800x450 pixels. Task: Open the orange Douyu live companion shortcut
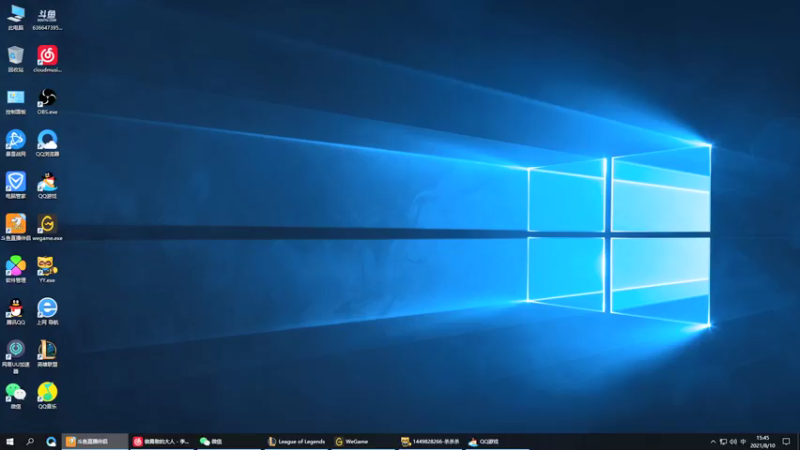[16, 228]
